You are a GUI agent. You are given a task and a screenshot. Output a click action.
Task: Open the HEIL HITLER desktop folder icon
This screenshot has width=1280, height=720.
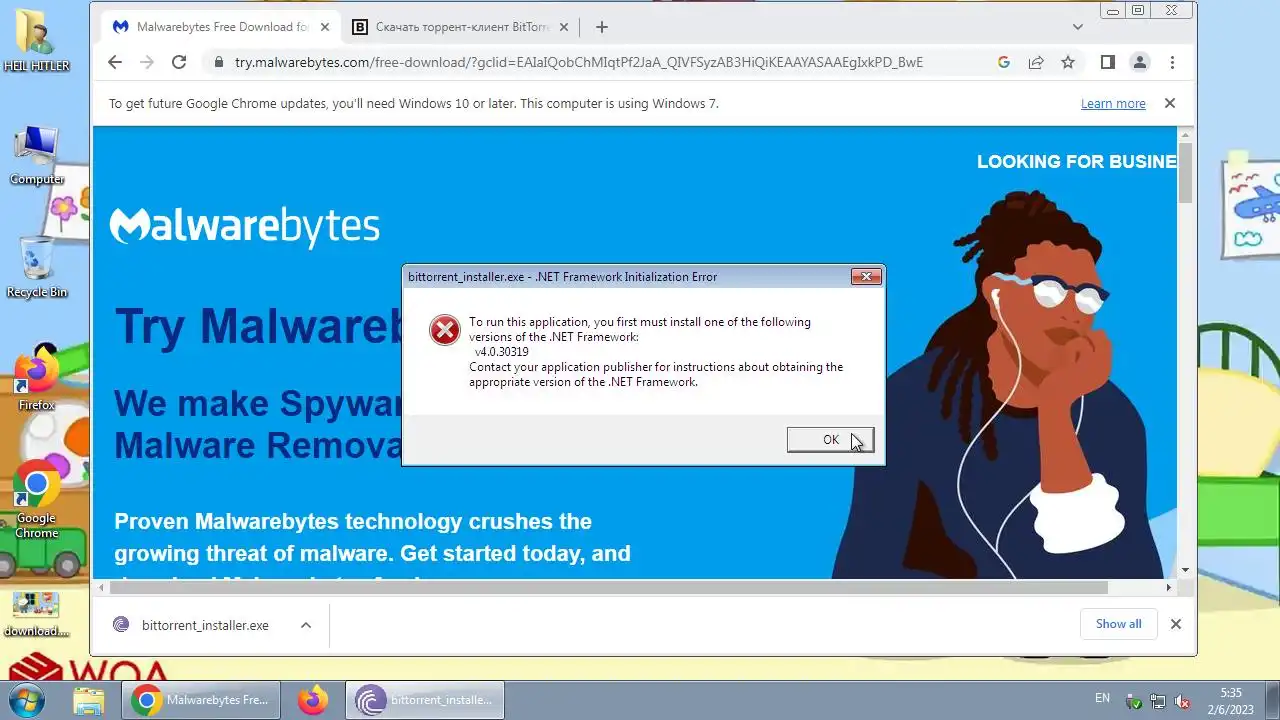click(36, 41)
